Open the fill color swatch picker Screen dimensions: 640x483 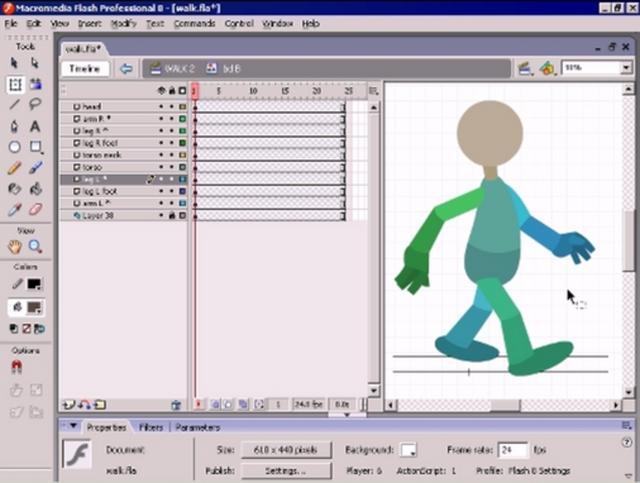[34, 308]
